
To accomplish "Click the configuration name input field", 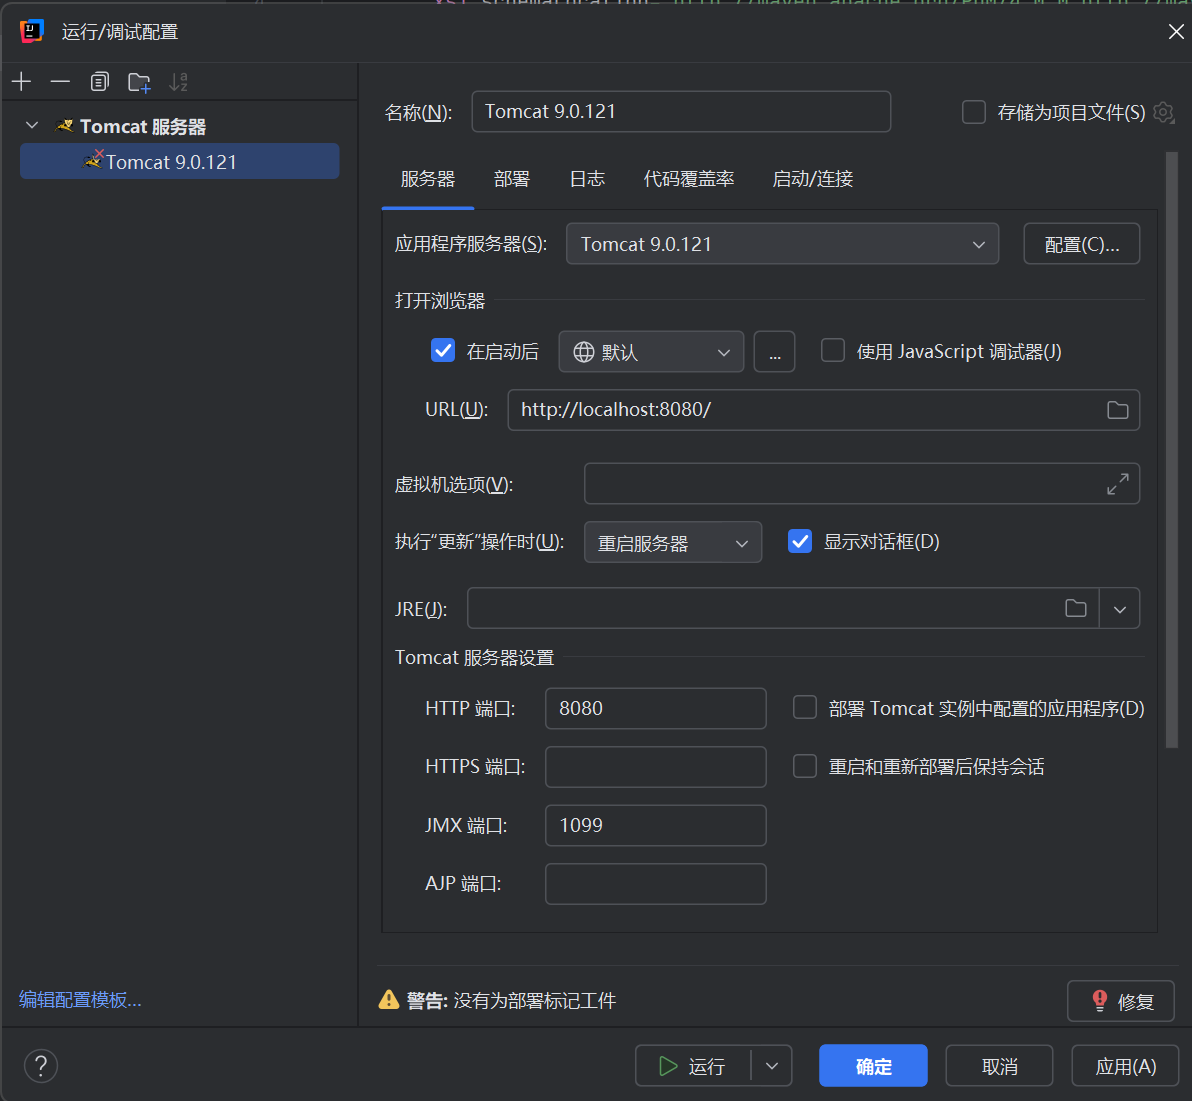I will point(681,112).
